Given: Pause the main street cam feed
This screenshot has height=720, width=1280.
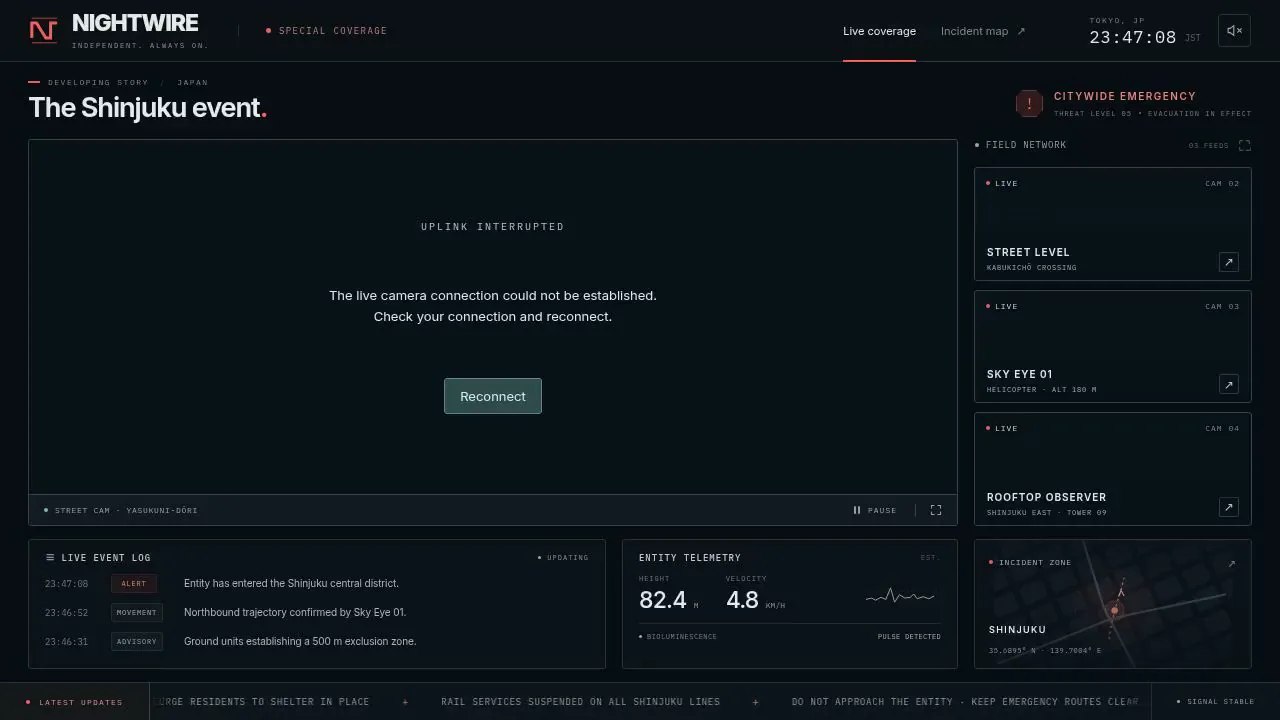Looking at the screenshot, I should coord(875,510).
